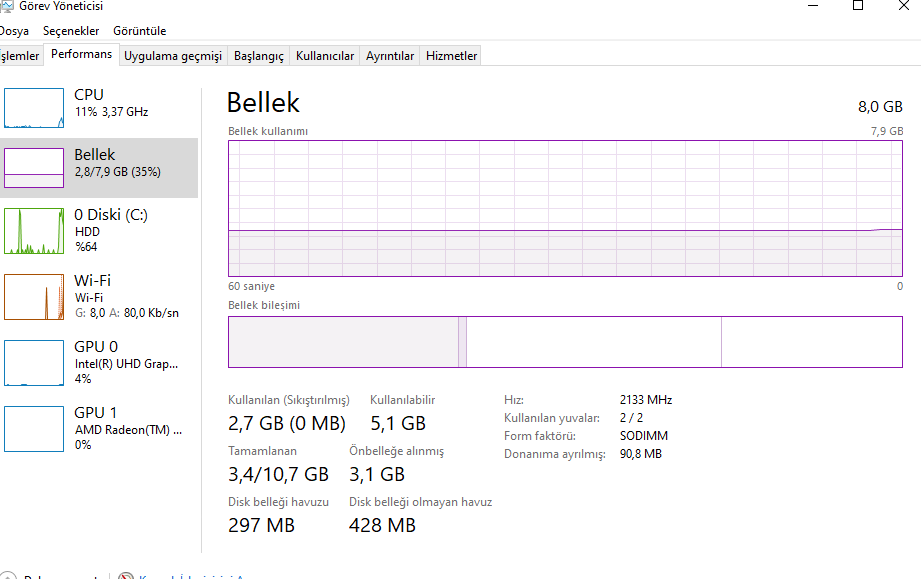Select the GPU 1 AMD Radeon graph thumbnail
This screenshot has height=579, width=921.
[x=34, y=429]
